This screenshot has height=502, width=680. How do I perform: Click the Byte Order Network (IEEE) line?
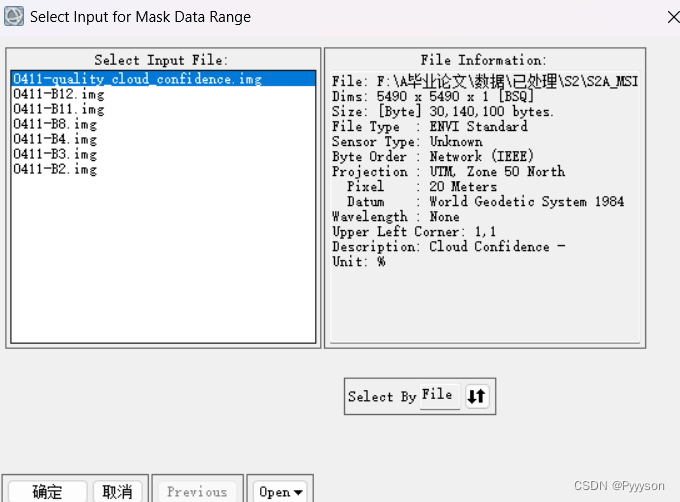point(432,156)
